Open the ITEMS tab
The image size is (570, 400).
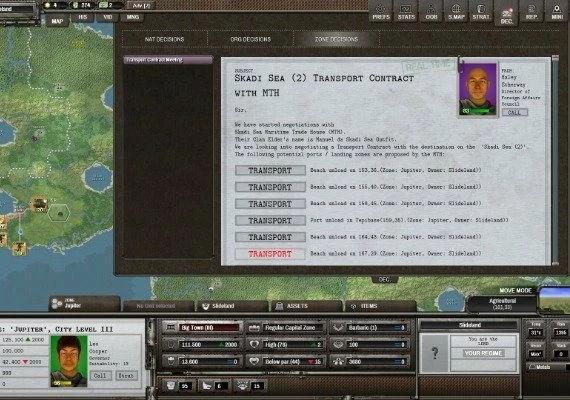point(380,306)
